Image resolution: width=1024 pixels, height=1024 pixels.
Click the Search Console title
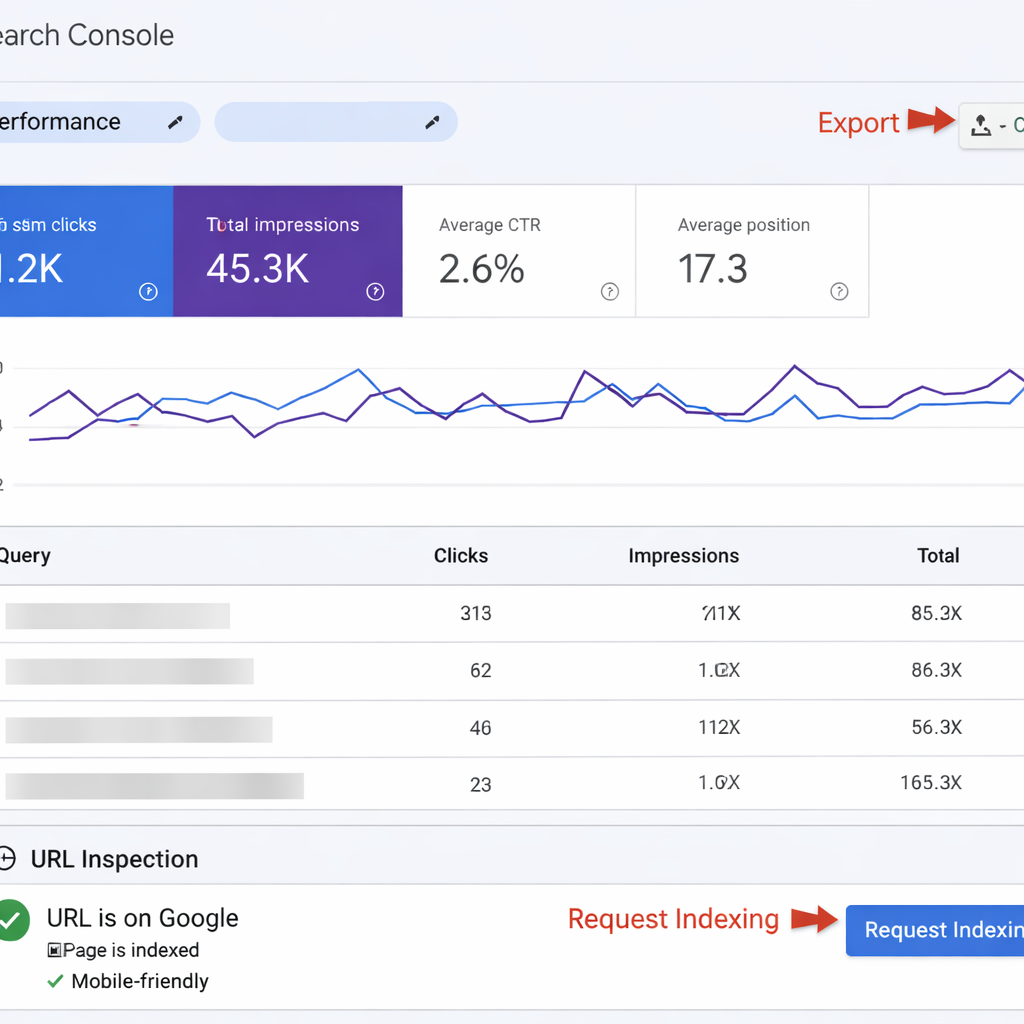pos(87,35)
